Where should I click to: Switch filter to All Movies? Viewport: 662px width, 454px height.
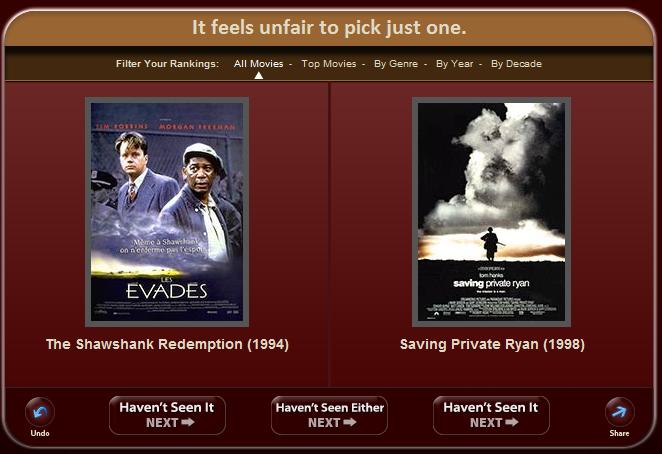(258, 64)
